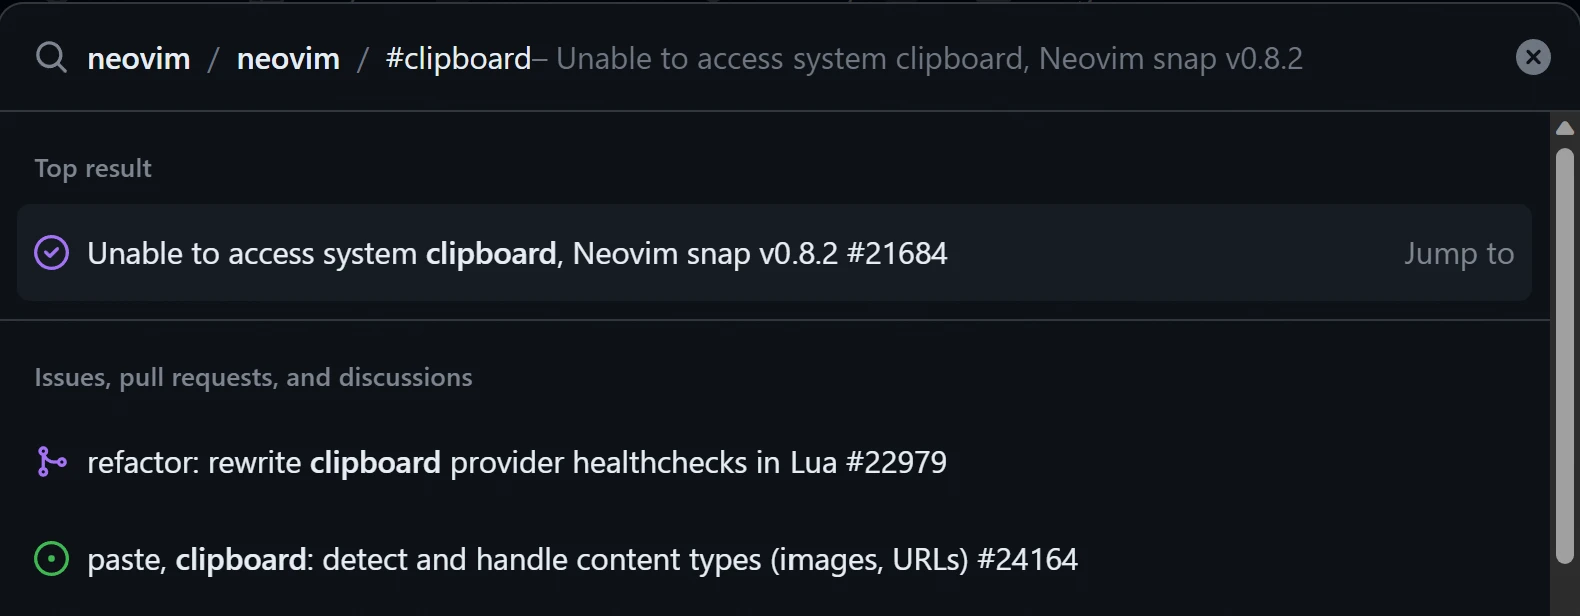Click pull request number #22979

(896, 463)
